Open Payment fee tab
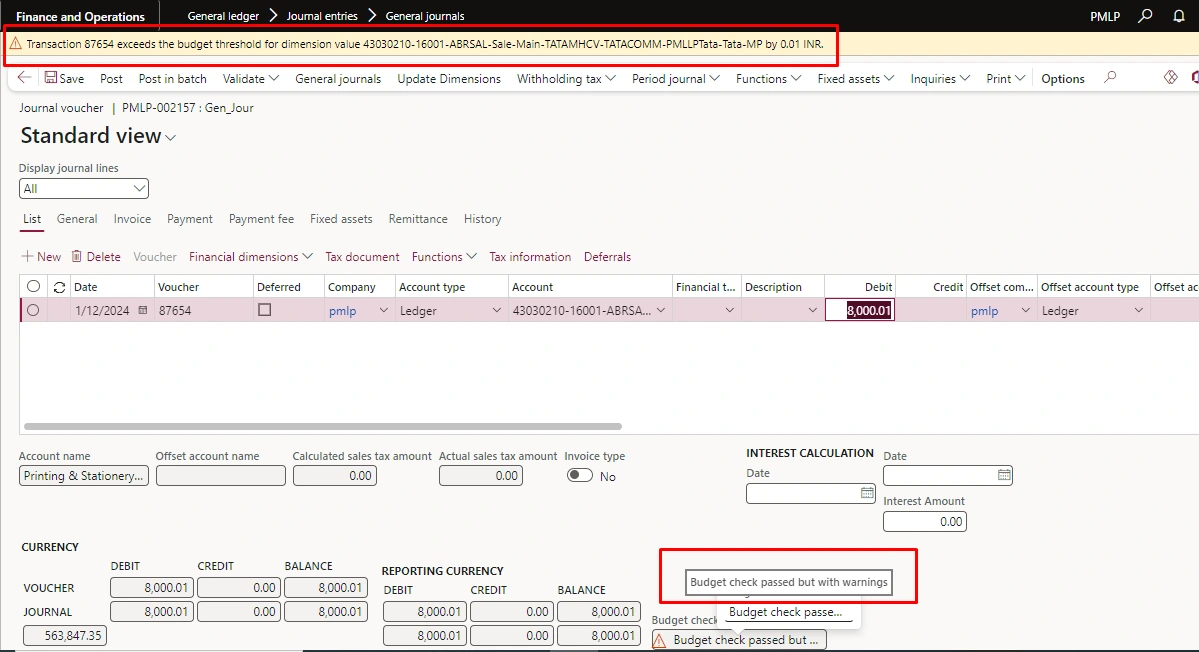The height and width of the screenshot is (652, 1199). [x=262, y=219]
